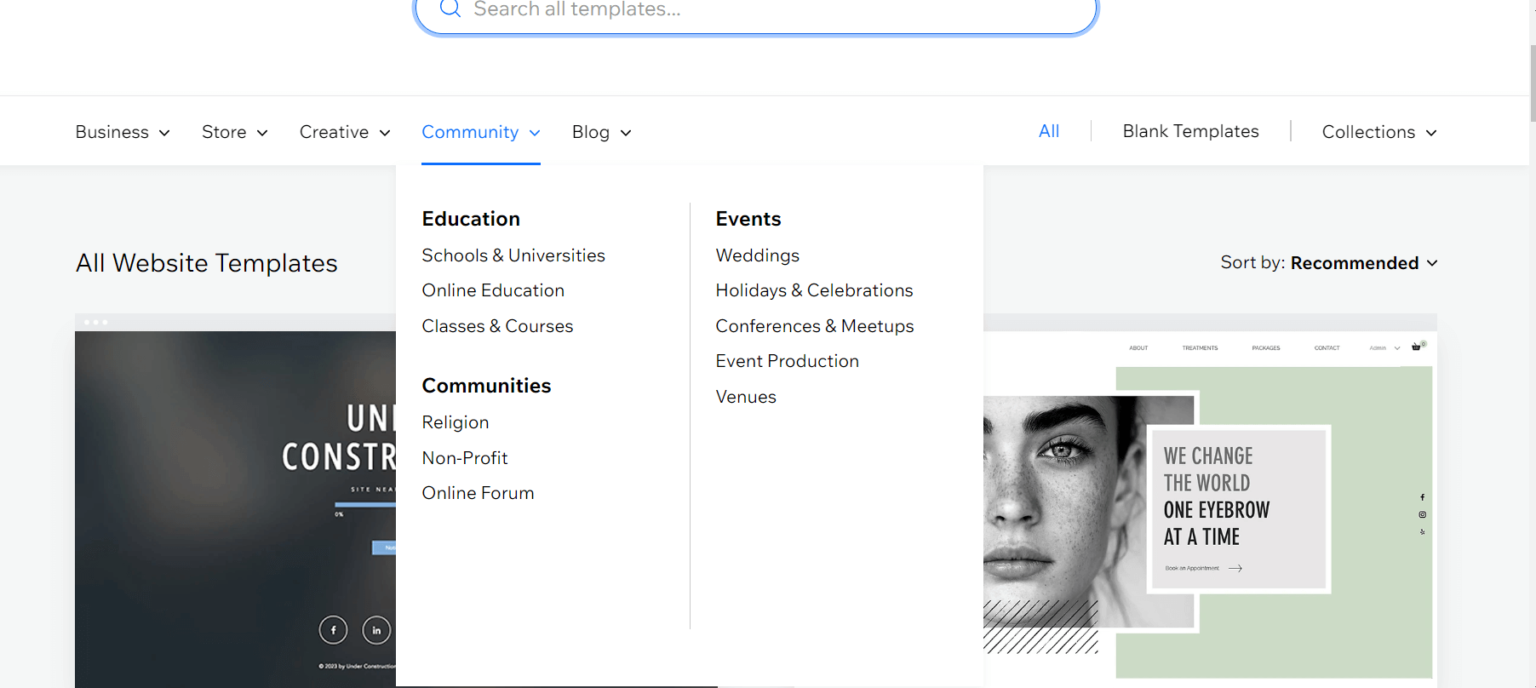Click the LinkedIn icon in Under Construction template

[x=376, y=630]
